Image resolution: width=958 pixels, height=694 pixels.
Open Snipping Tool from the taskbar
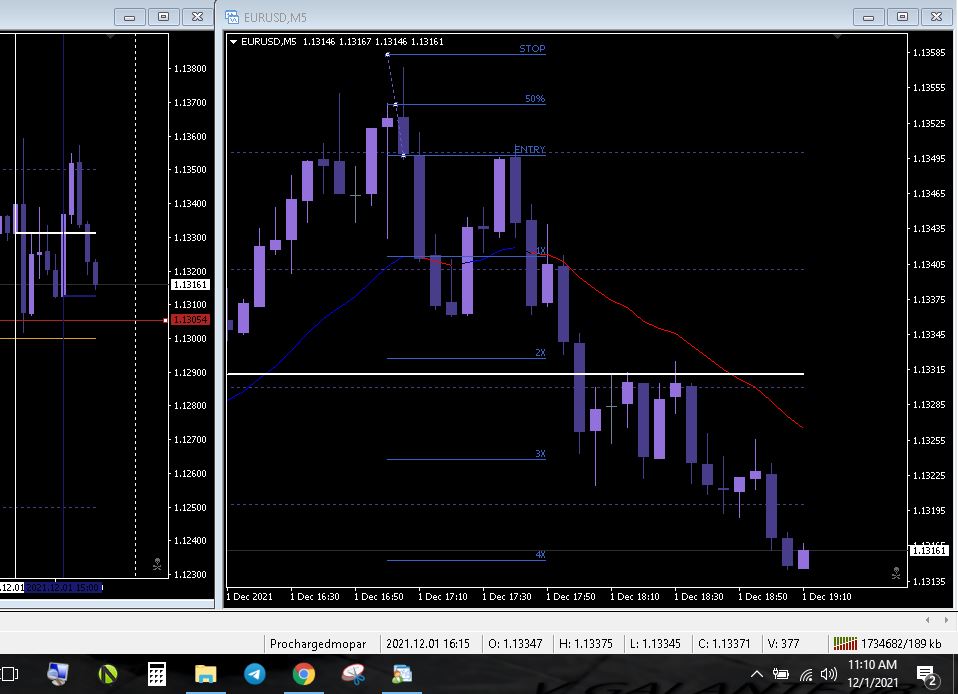tap(353, 674)
